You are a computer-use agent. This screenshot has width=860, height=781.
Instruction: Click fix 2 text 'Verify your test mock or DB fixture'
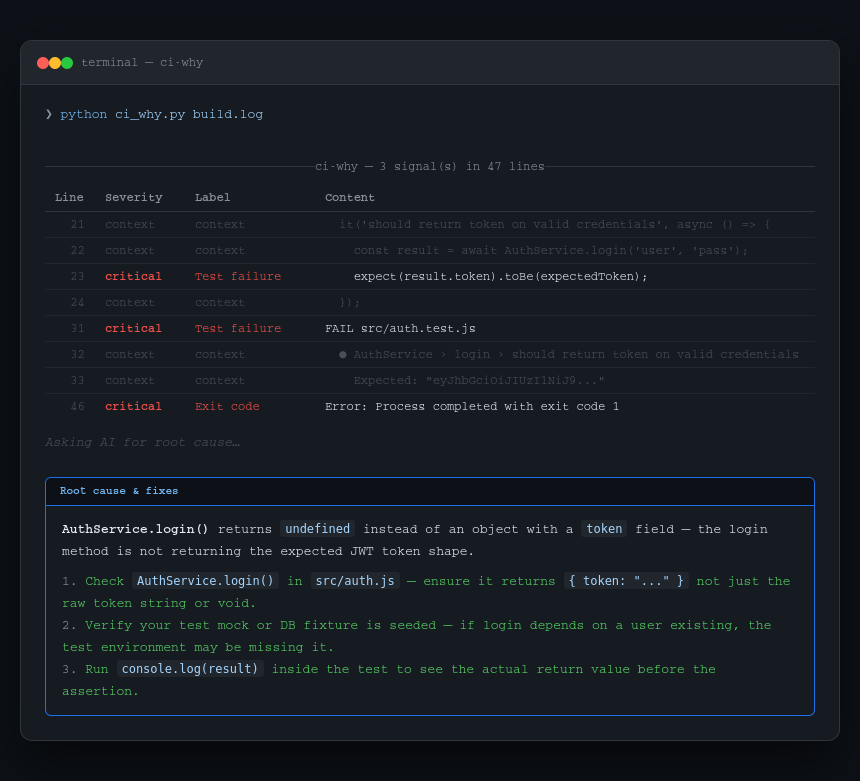[224, 625]
